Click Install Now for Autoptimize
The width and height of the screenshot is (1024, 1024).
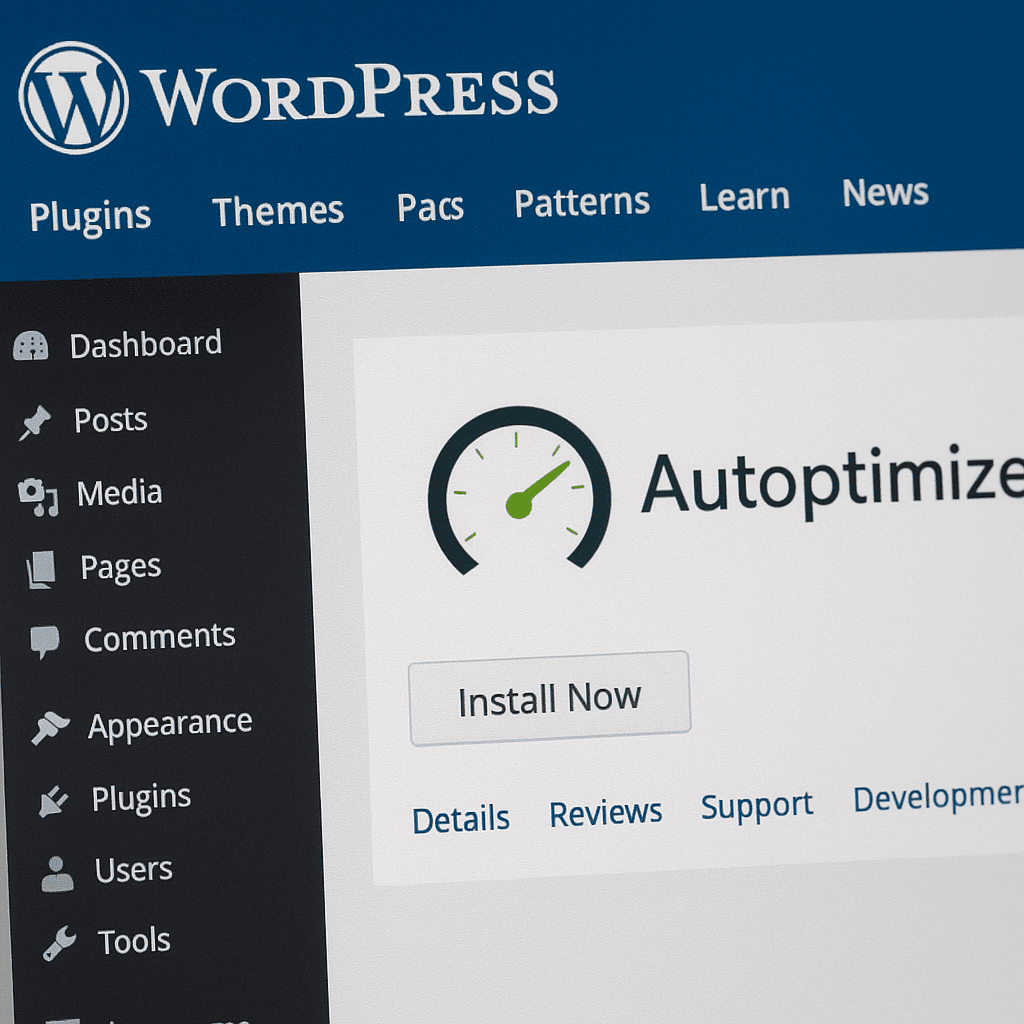(x=548, y=697)
